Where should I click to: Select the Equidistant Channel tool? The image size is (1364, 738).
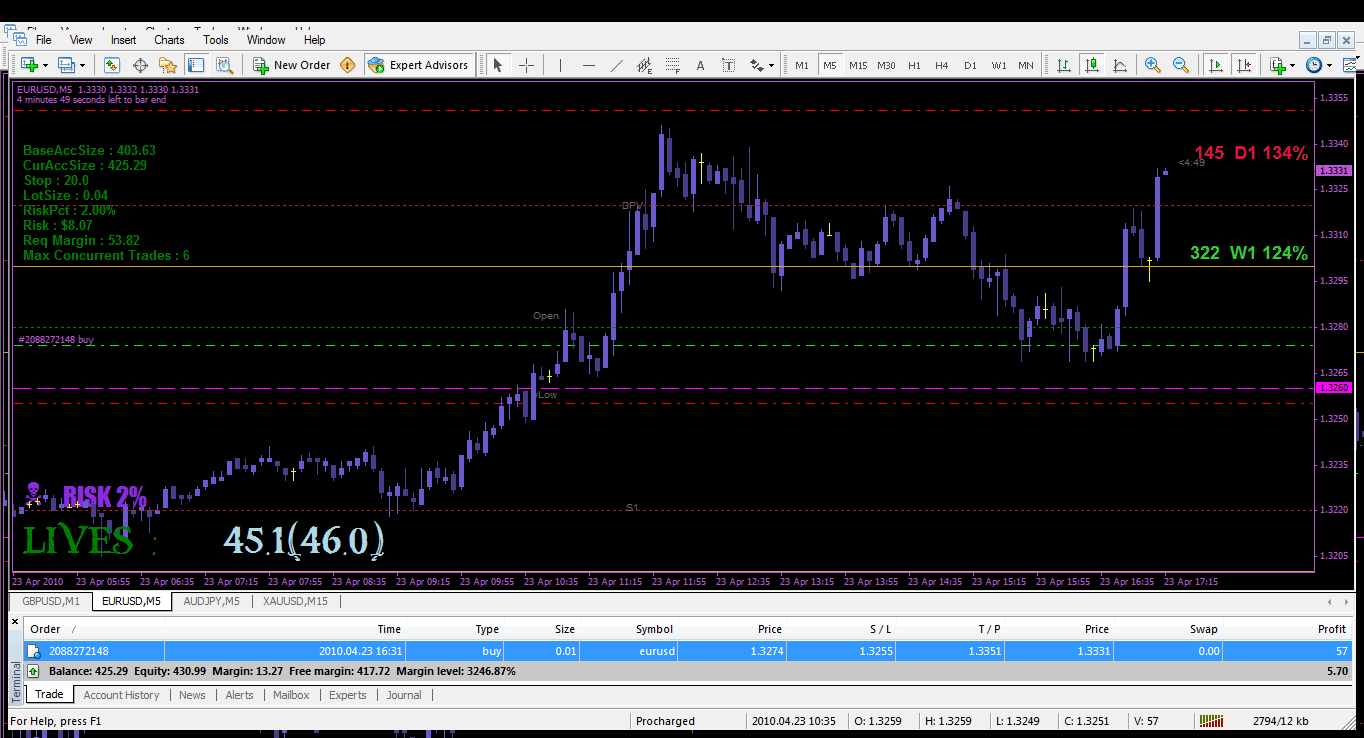click(644, 65)
